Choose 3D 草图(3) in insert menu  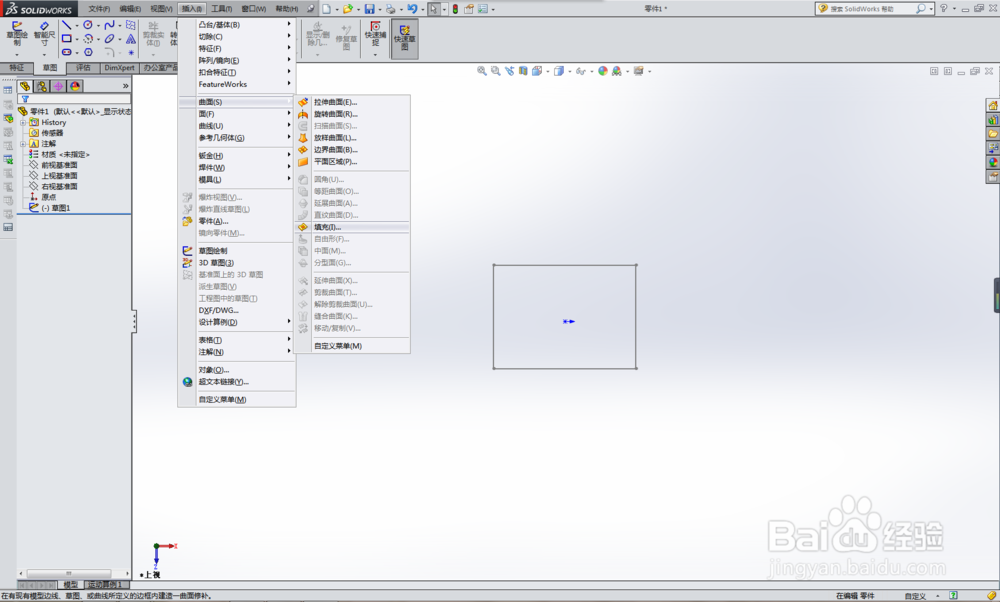click(x=237, y=263)
